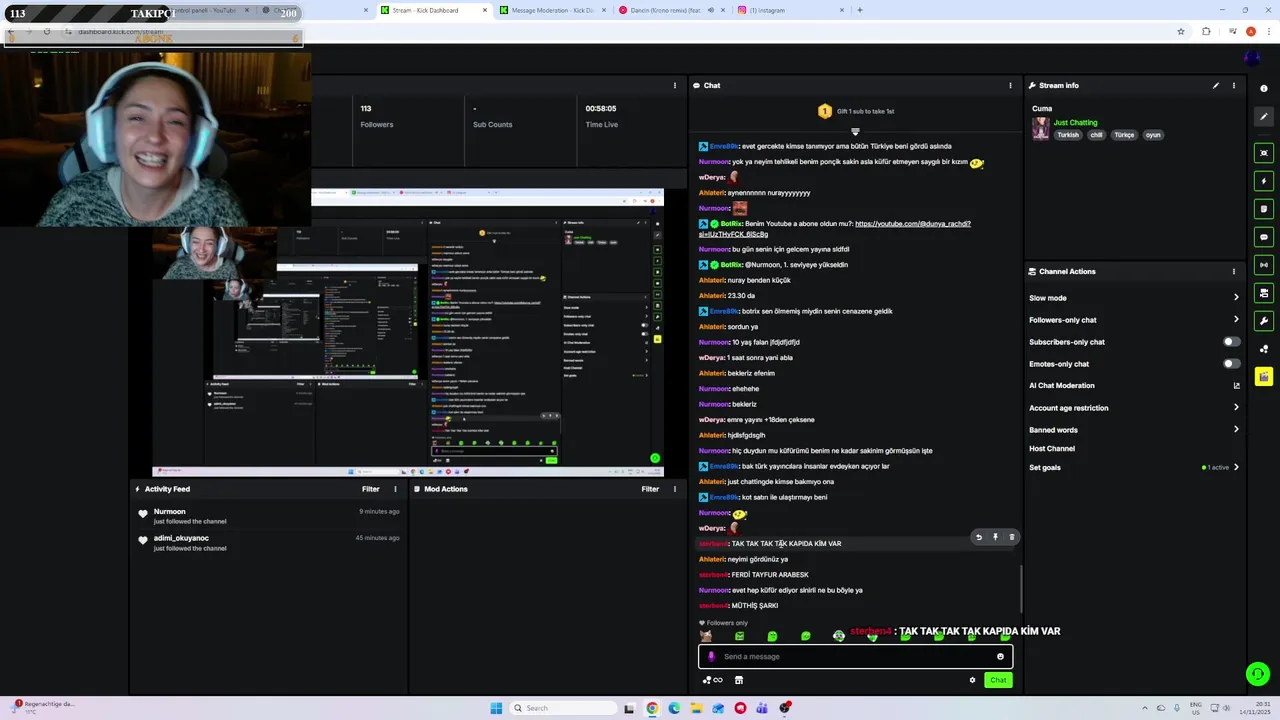This screenshot has height=720, width=1280.
Task: Click the oyun stream tag
Action: 1153,135
